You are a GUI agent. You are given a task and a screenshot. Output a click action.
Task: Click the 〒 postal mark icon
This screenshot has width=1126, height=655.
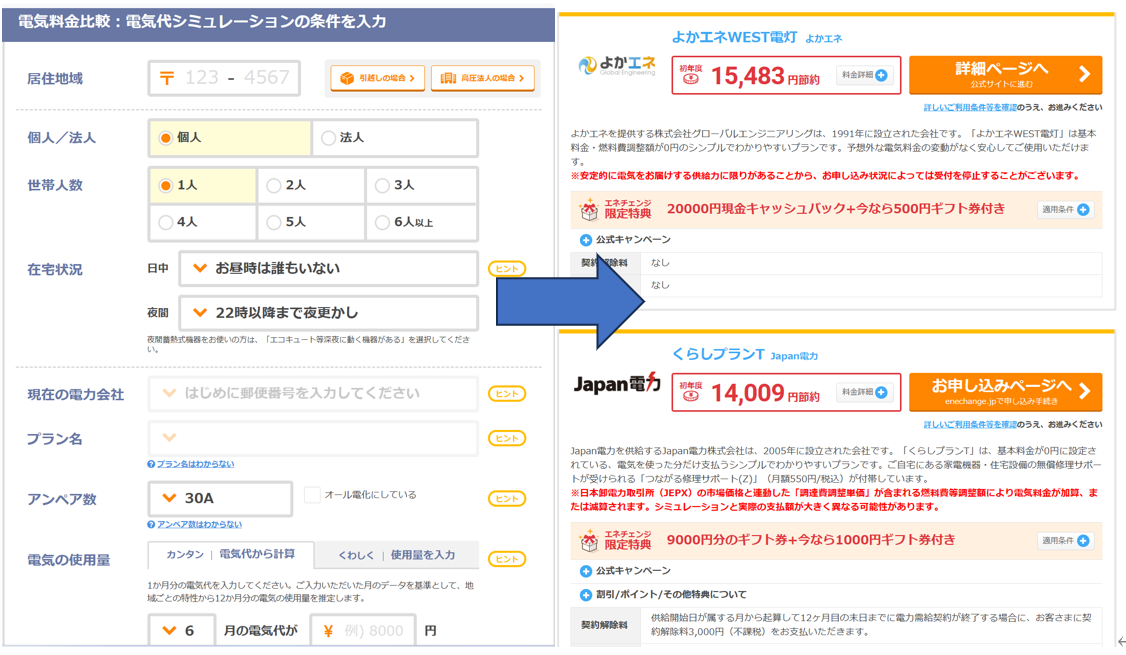[167, 78]
